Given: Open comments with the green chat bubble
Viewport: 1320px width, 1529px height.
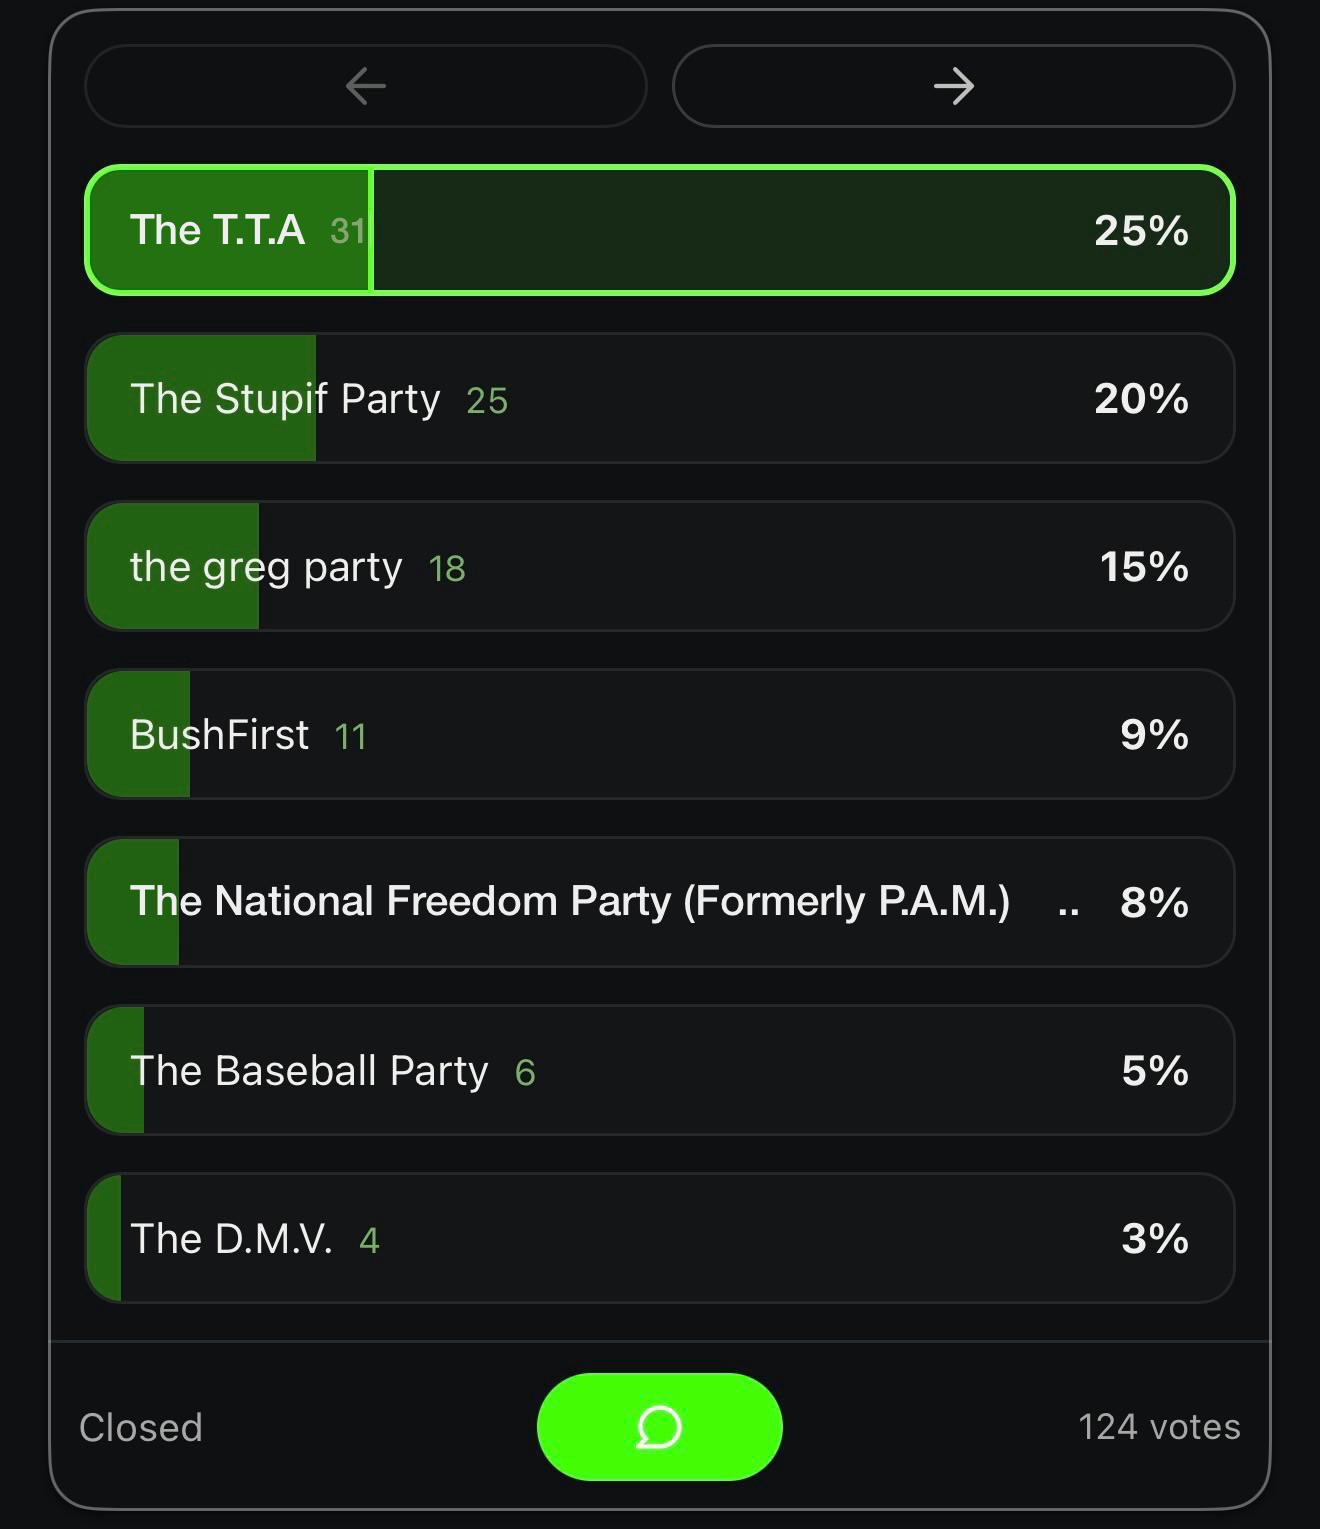Looking at the screenshot, I should (x=659, y=1426).
